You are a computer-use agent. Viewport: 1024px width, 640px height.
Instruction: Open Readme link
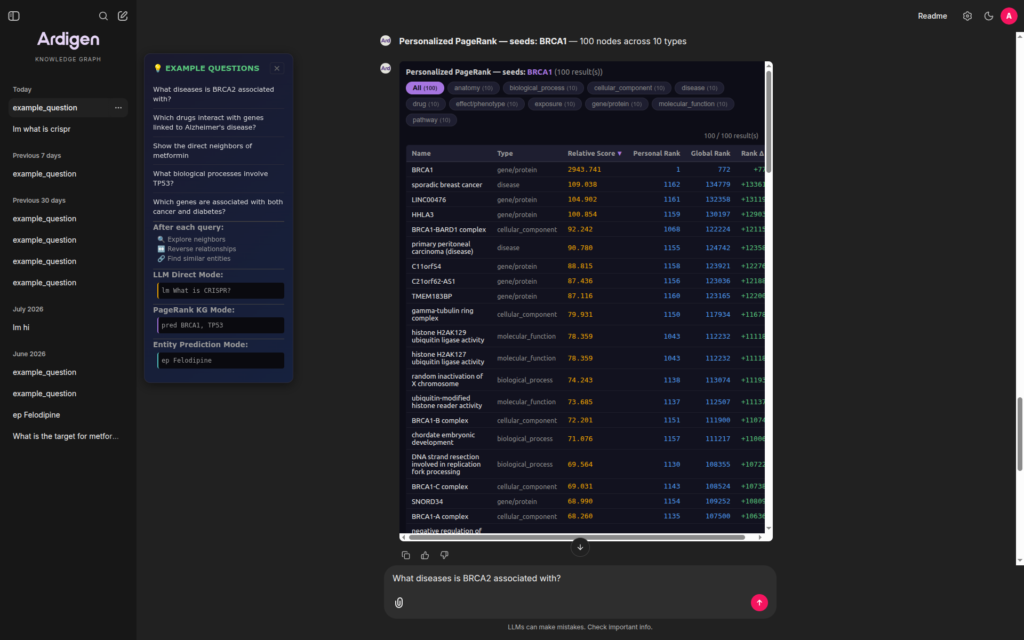click(x=932, y=16)
